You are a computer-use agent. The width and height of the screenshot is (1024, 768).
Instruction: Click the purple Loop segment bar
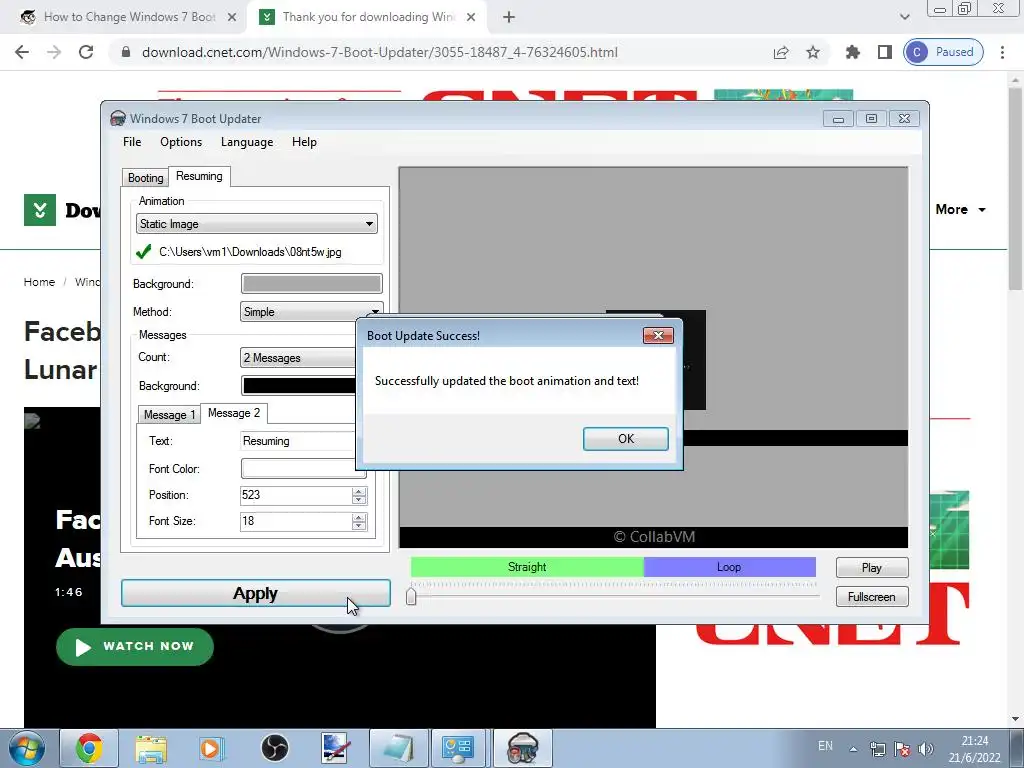point(729,567)
